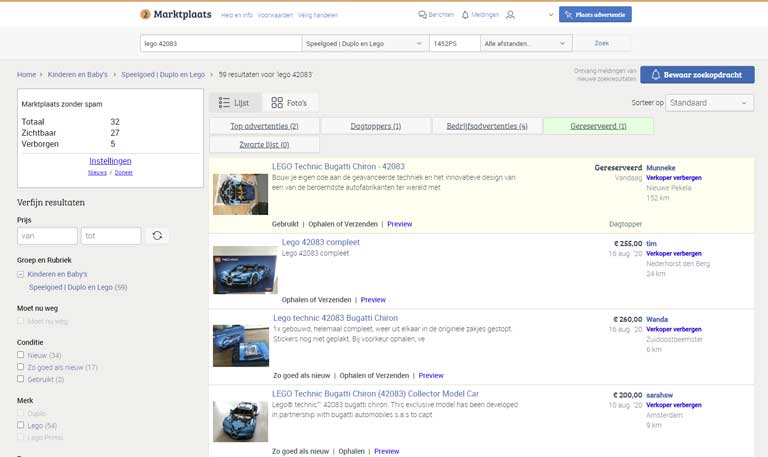Viewport: 768px width, 457px height.
Task: Click into the search field containing lego 42083
Action: coord(221,43)
